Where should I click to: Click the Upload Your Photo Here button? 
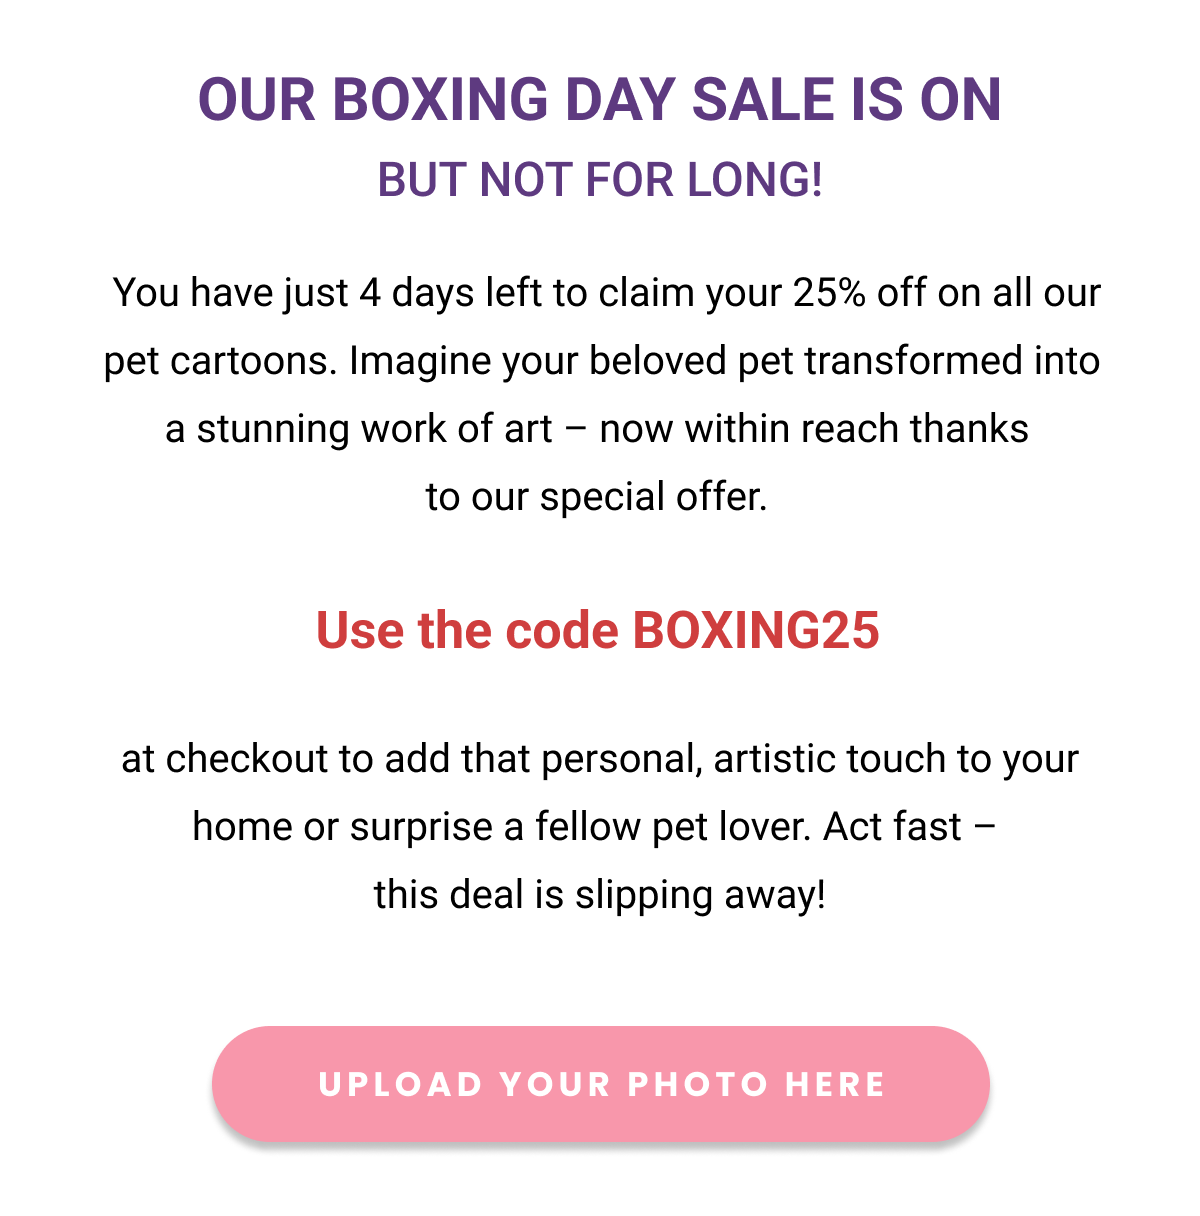click(600, 1084)
